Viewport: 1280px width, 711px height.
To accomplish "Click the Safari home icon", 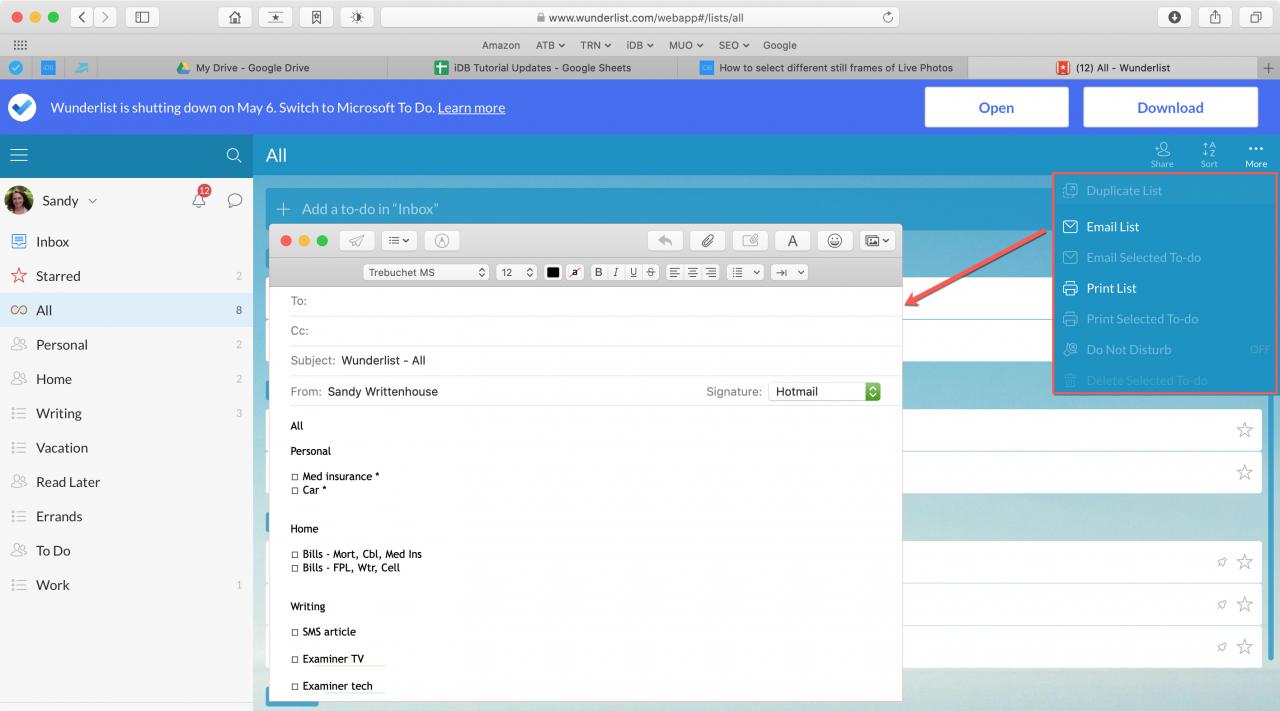I will tap(234, 17).
